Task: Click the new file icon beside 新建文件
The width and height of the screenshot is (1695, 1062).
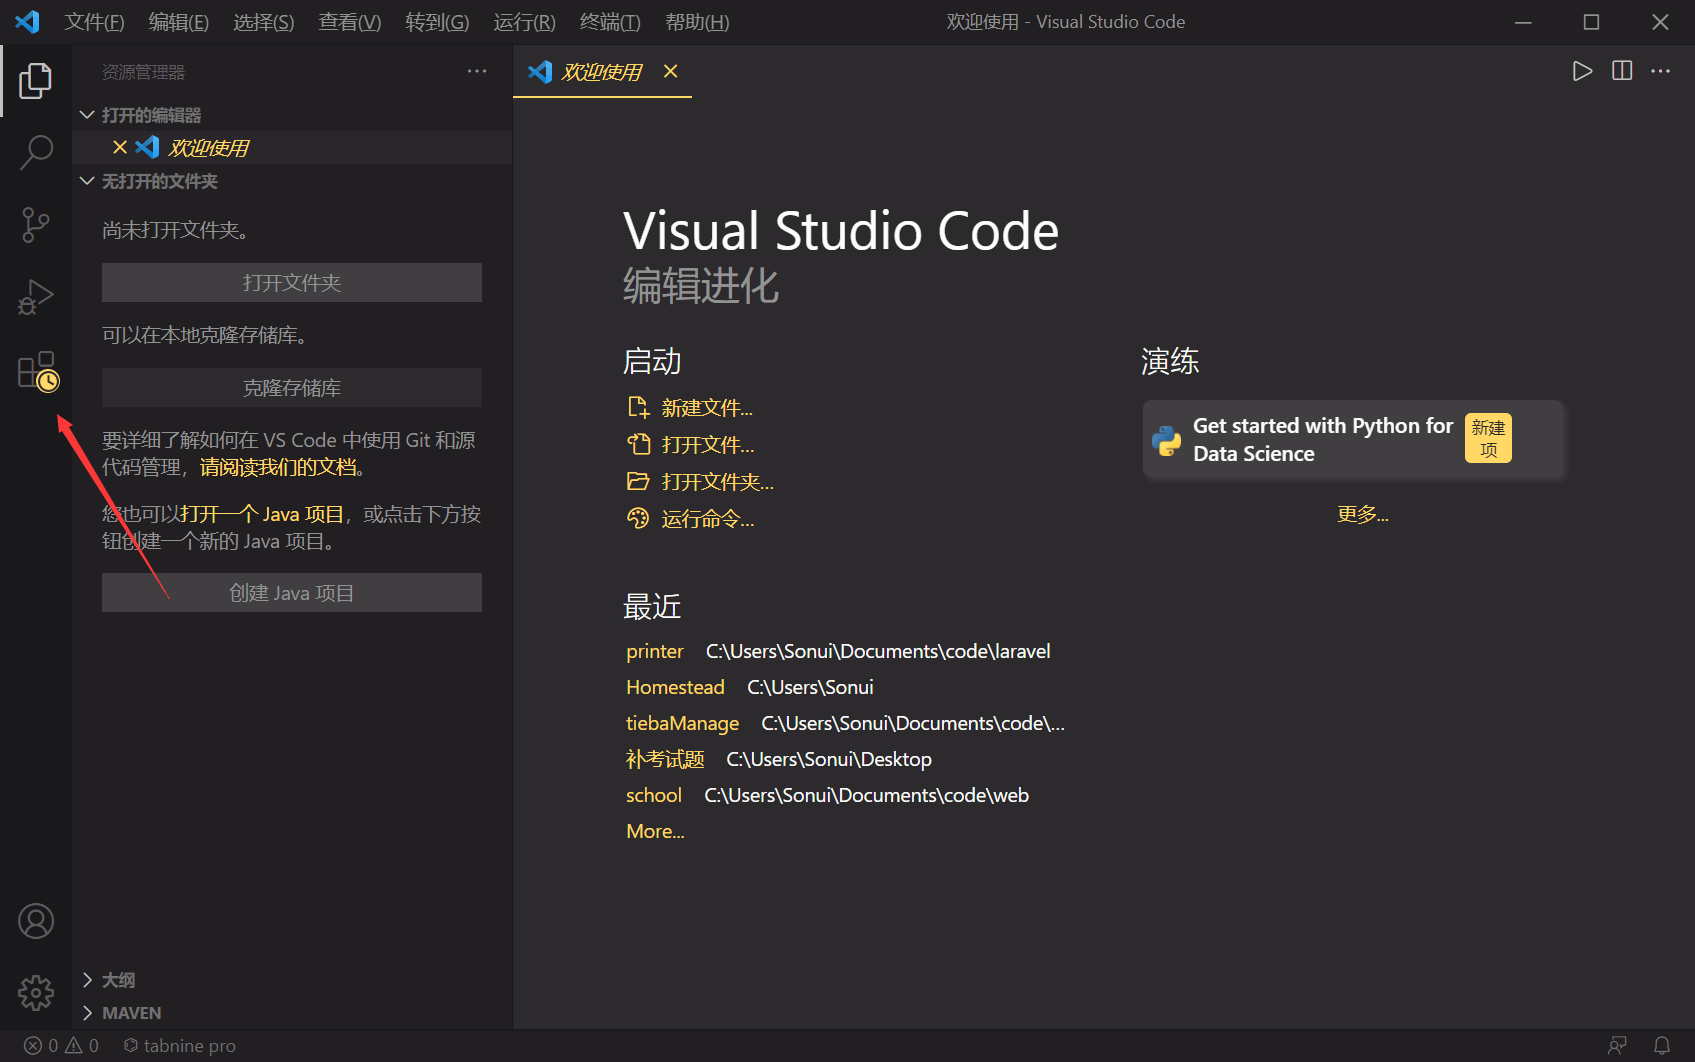Action: pos(638,407)
